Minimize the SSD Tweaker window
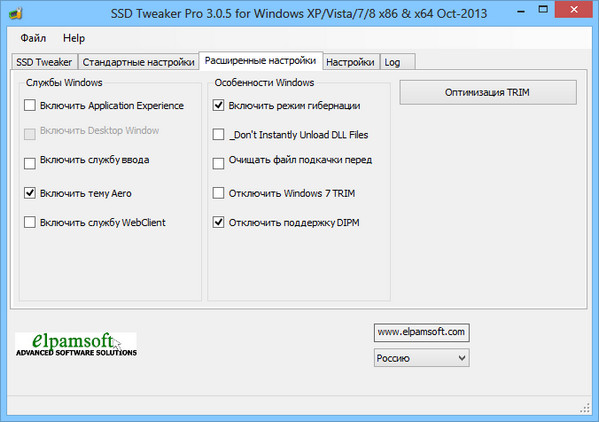Viewport: 599px width, 422px height. coord(520,12)
